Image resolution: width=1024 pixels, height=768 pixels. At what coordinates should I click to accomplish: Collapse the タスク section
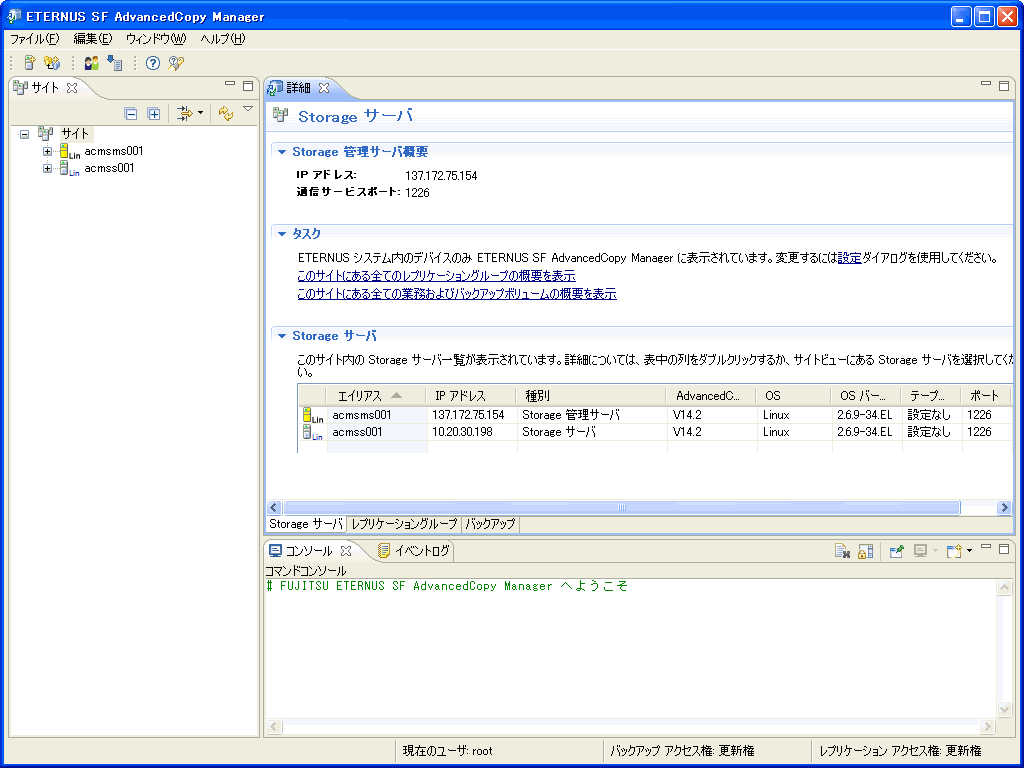click(x=282, y=234)
